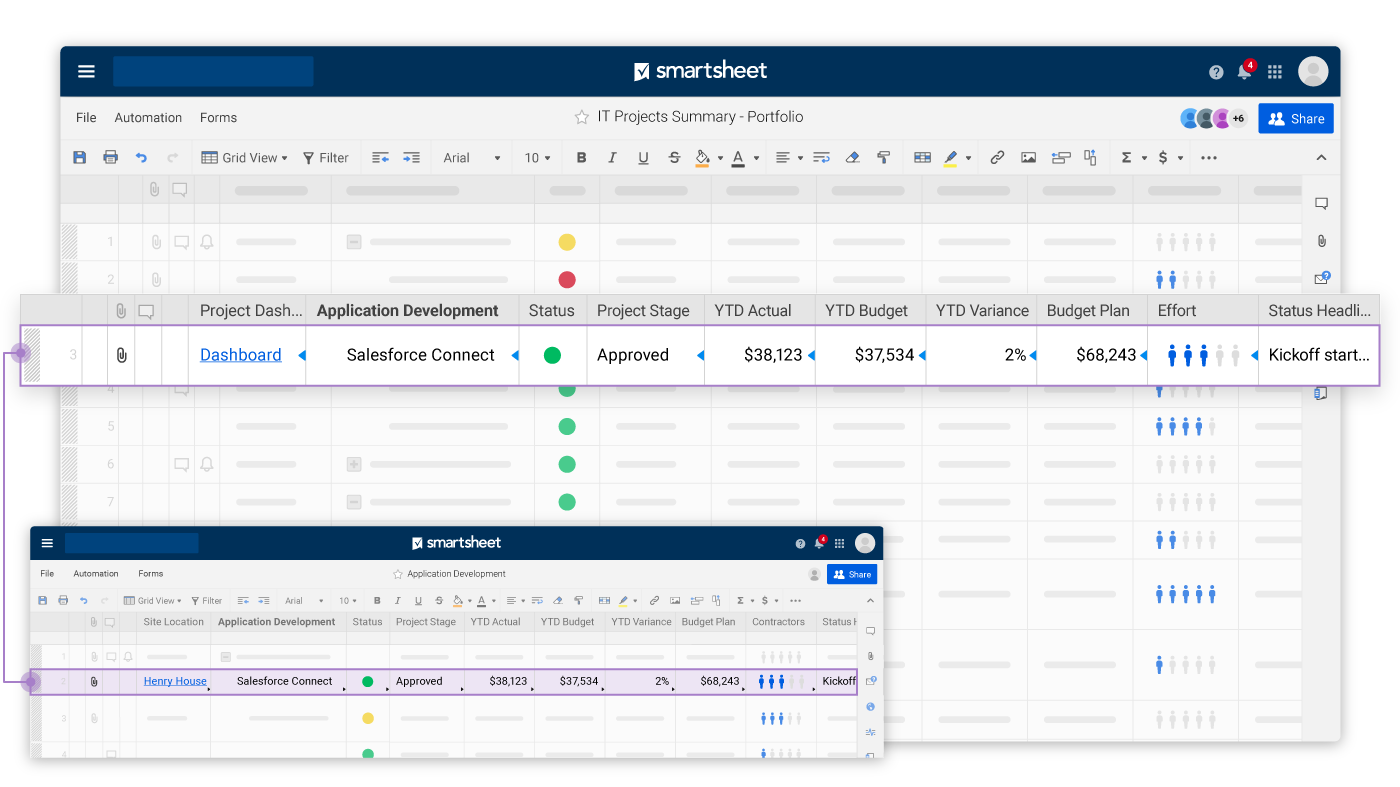Click Application Development column header in enlarged row
The height and width of the screenshot is (787, 1400).
coord(407,311)
